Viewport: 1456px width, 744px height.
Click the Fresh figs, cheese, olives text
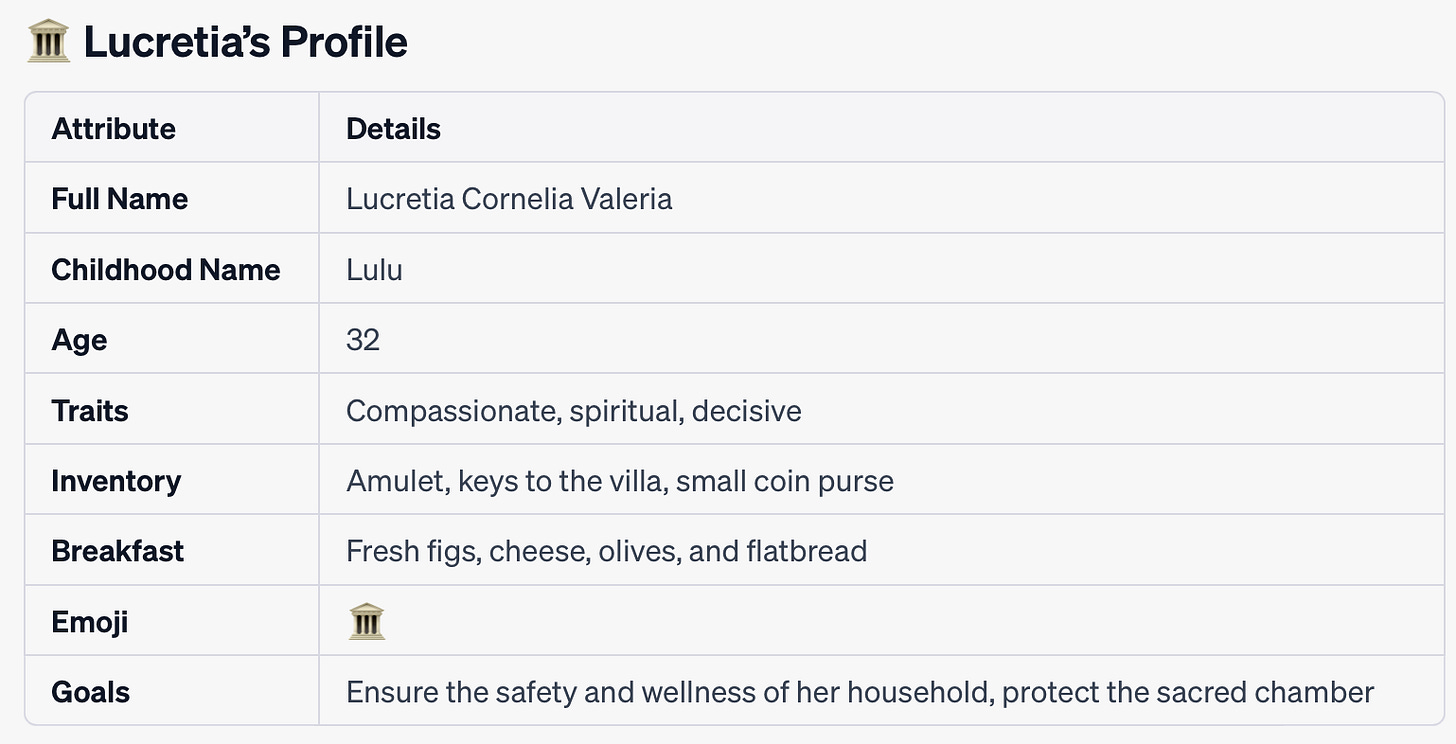(x=607, y=551)
